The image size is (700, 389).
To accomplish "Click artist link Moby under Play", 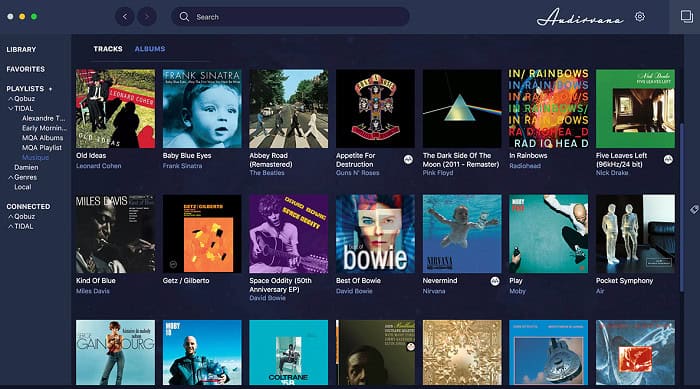I will point(517,291).
